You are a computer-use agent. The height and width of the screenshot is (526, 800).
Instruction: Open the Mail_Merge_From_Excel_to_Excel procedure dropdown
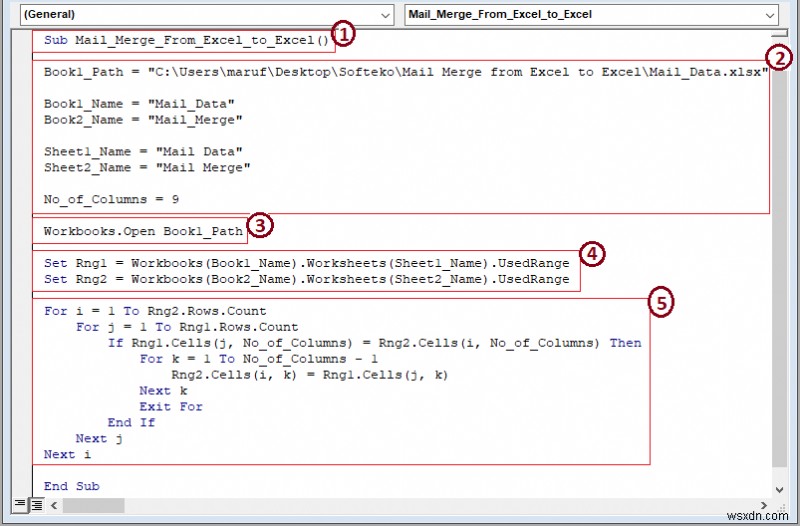click(592, 15)
